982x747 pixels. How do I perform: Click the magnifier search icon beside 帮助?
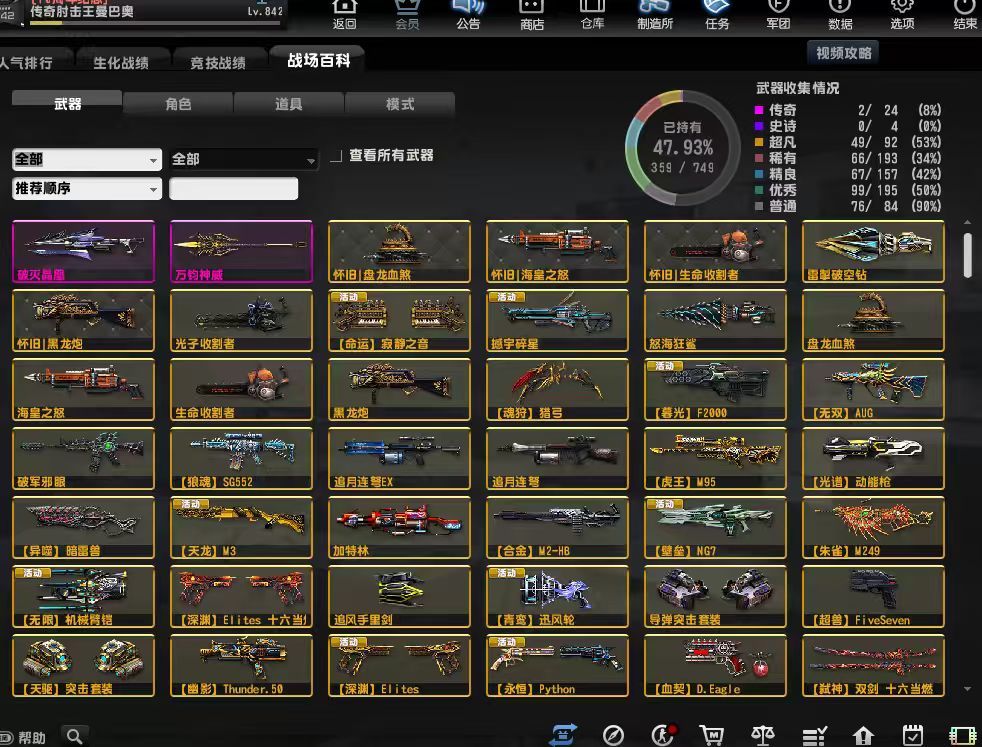coord(75,736)
